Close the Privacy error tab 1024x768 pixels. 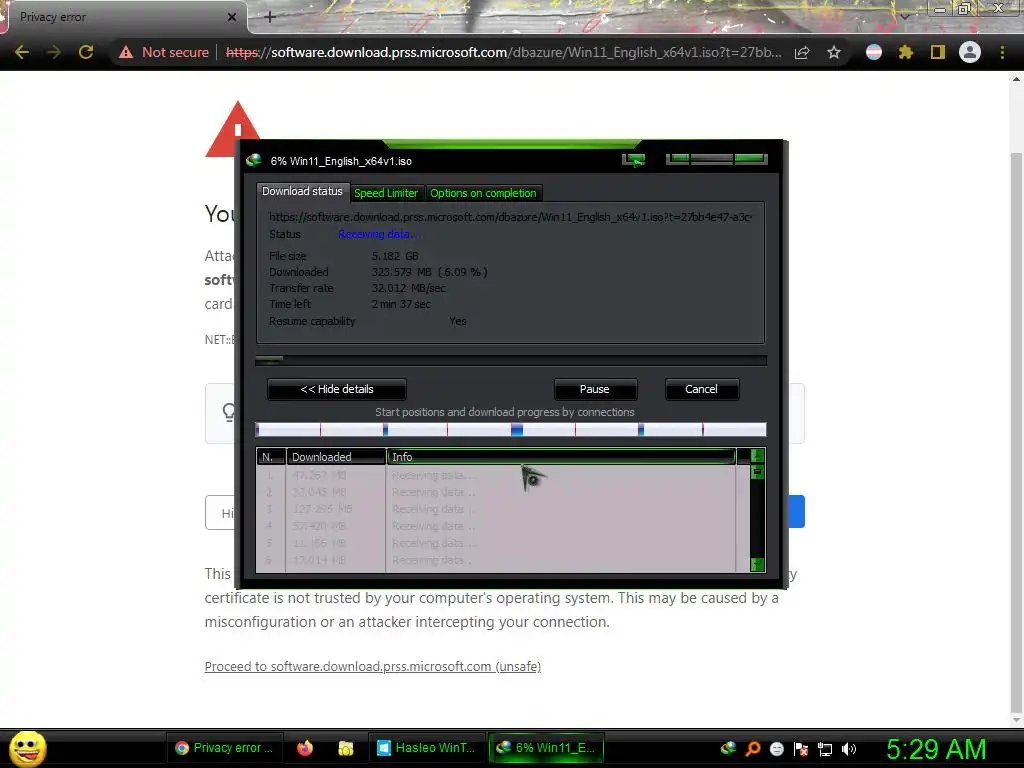(232, 17)
